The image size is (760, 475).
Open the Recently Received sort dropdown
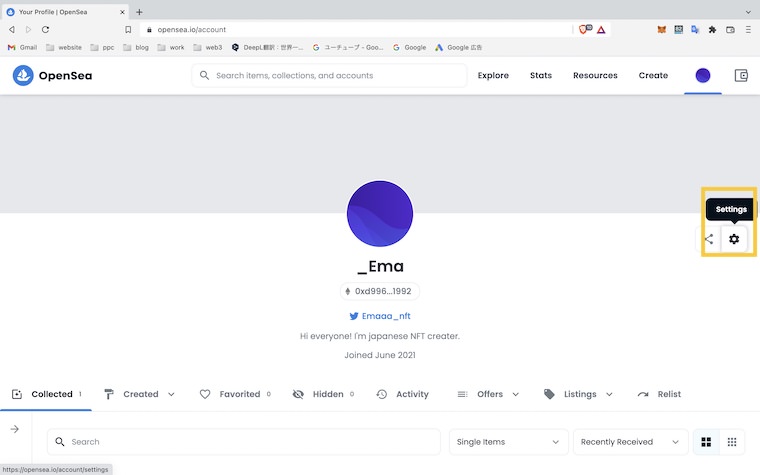[x=630, y=442]
